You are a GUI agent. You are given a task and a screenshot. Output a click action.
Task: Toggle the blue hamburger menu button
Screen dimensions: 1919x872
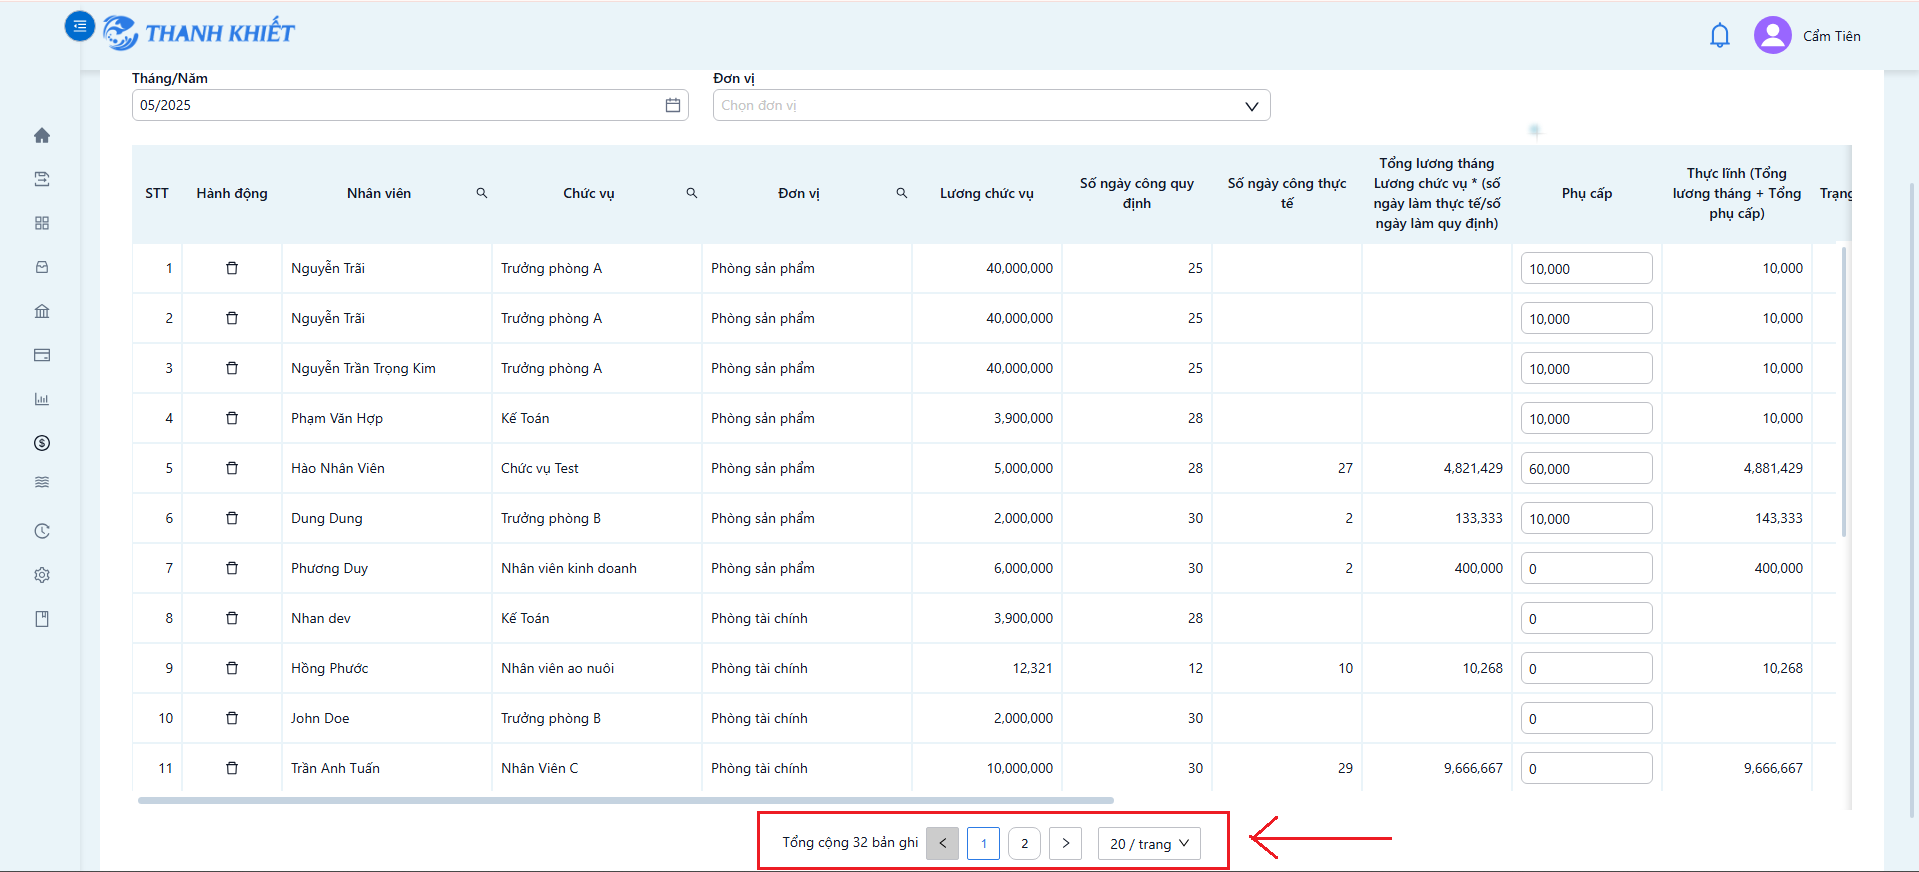point(79,26)
